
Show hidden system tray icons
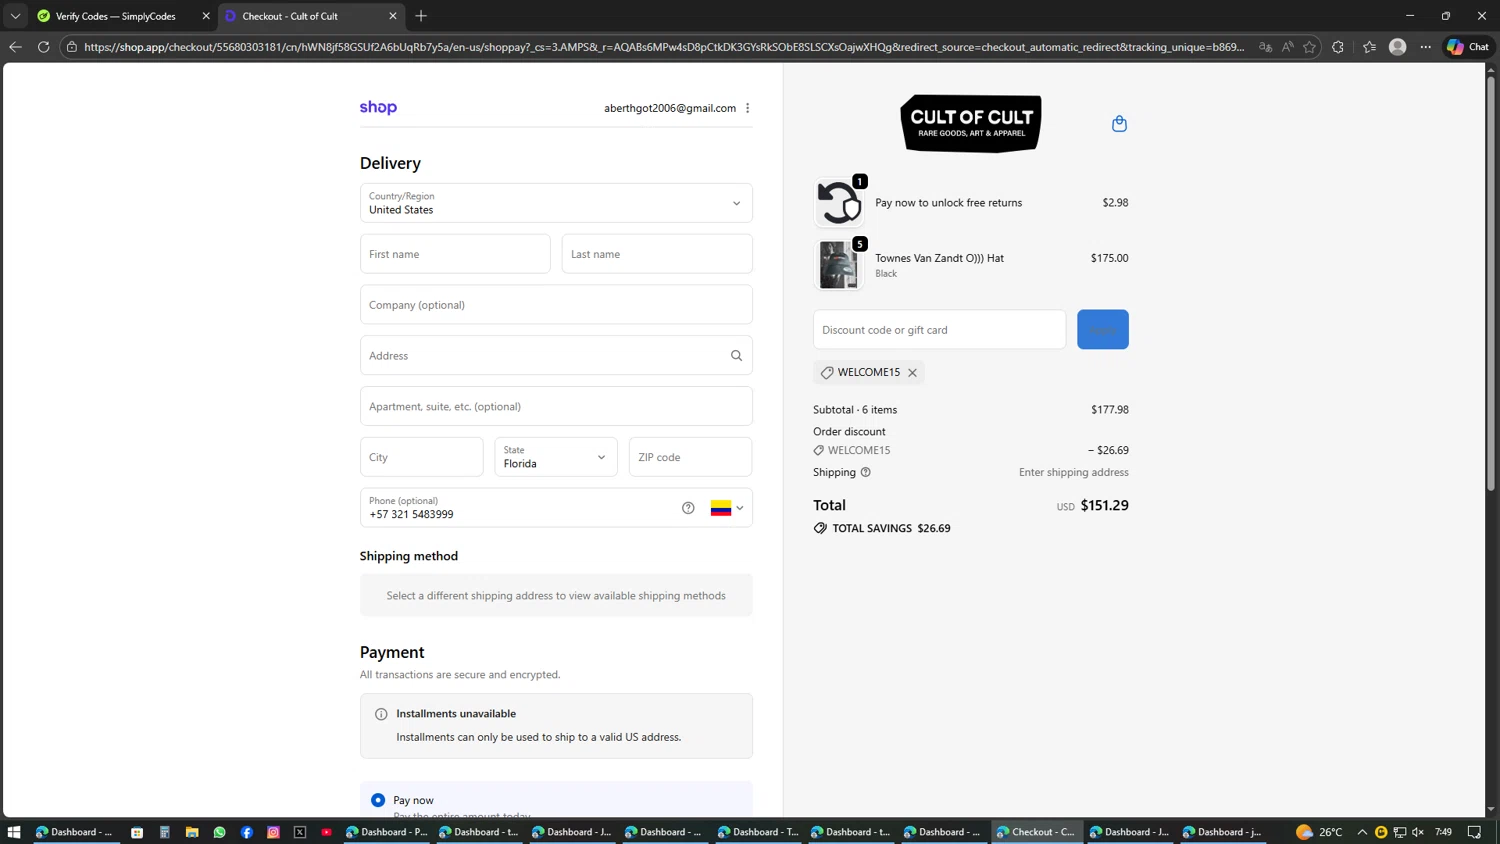click(x=1362, y=832)
